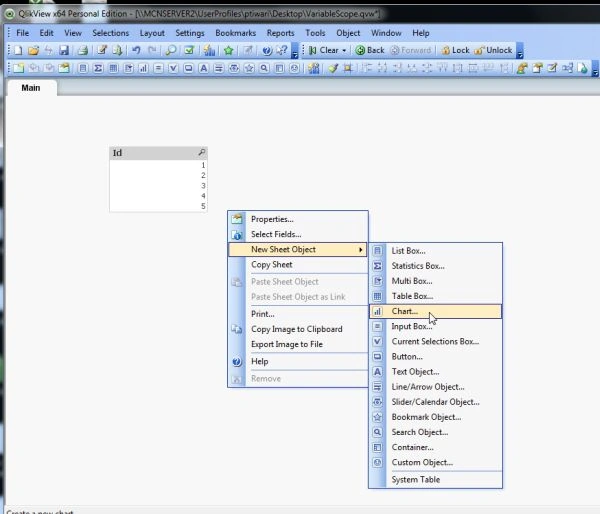The width and height of the screenshot is (600, 514).
Task: Click the Lock selections button
Action: 455,51
